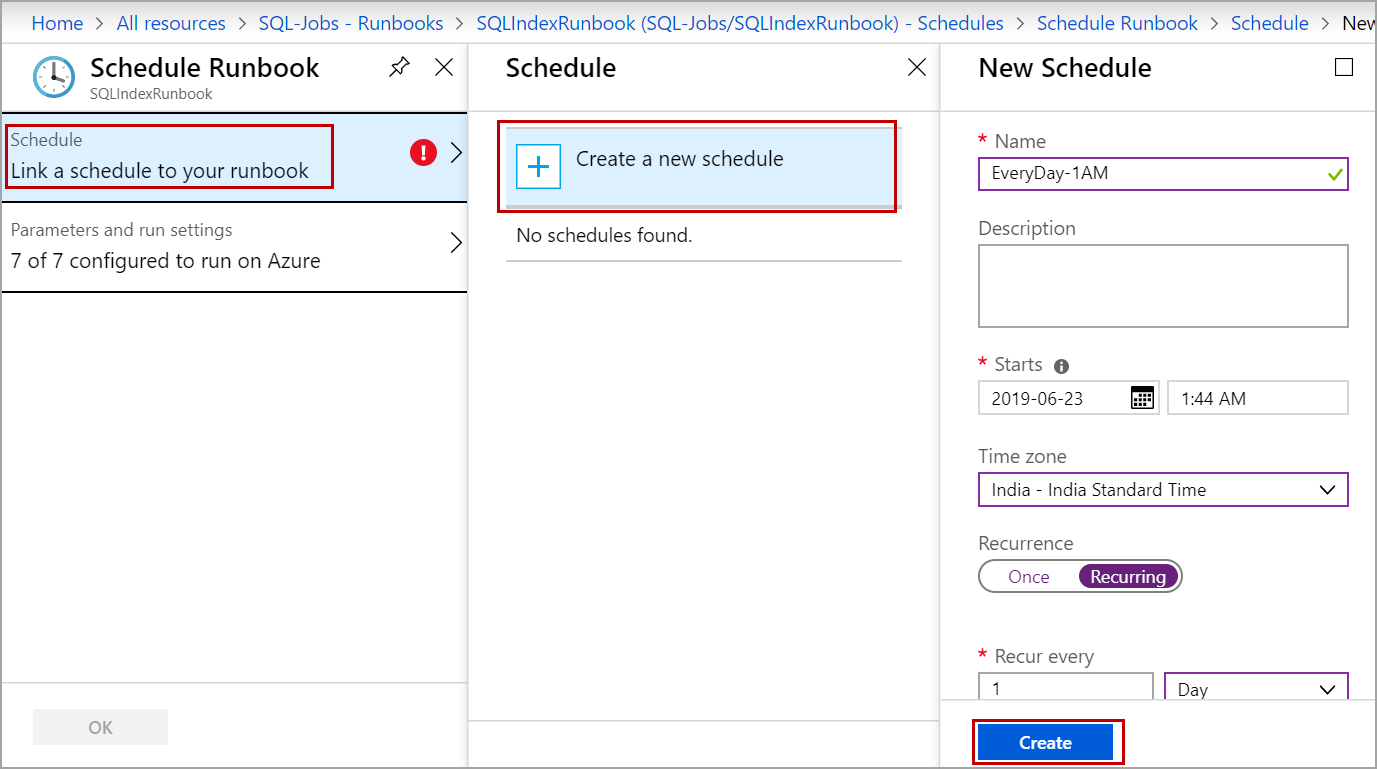
Task: Click the Starts info icon
Action: coord(1062,366)
